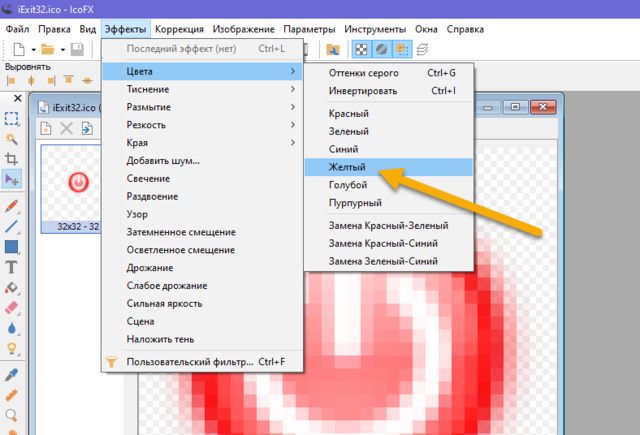Open the Окна menu
The height and width of the screenshot is (435, 640).
click(426, 29)
